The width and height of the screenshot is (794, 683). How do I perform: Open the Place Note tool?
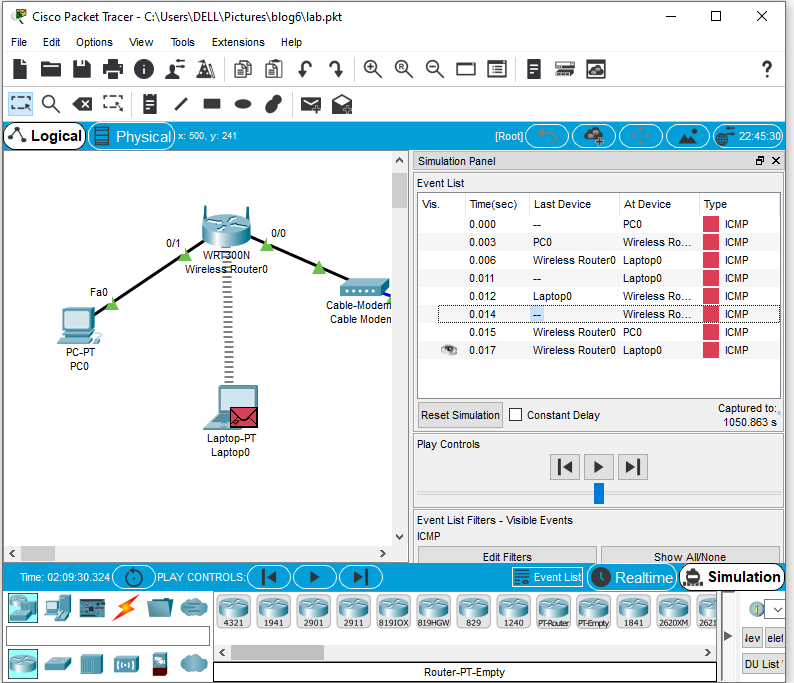(x=150, y=104)
